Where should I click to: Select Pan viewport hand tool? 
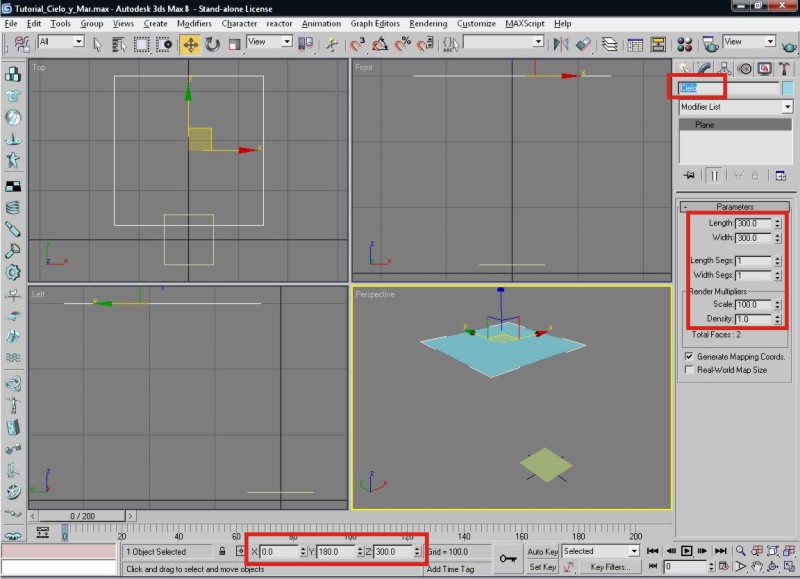tap(757, 566)
